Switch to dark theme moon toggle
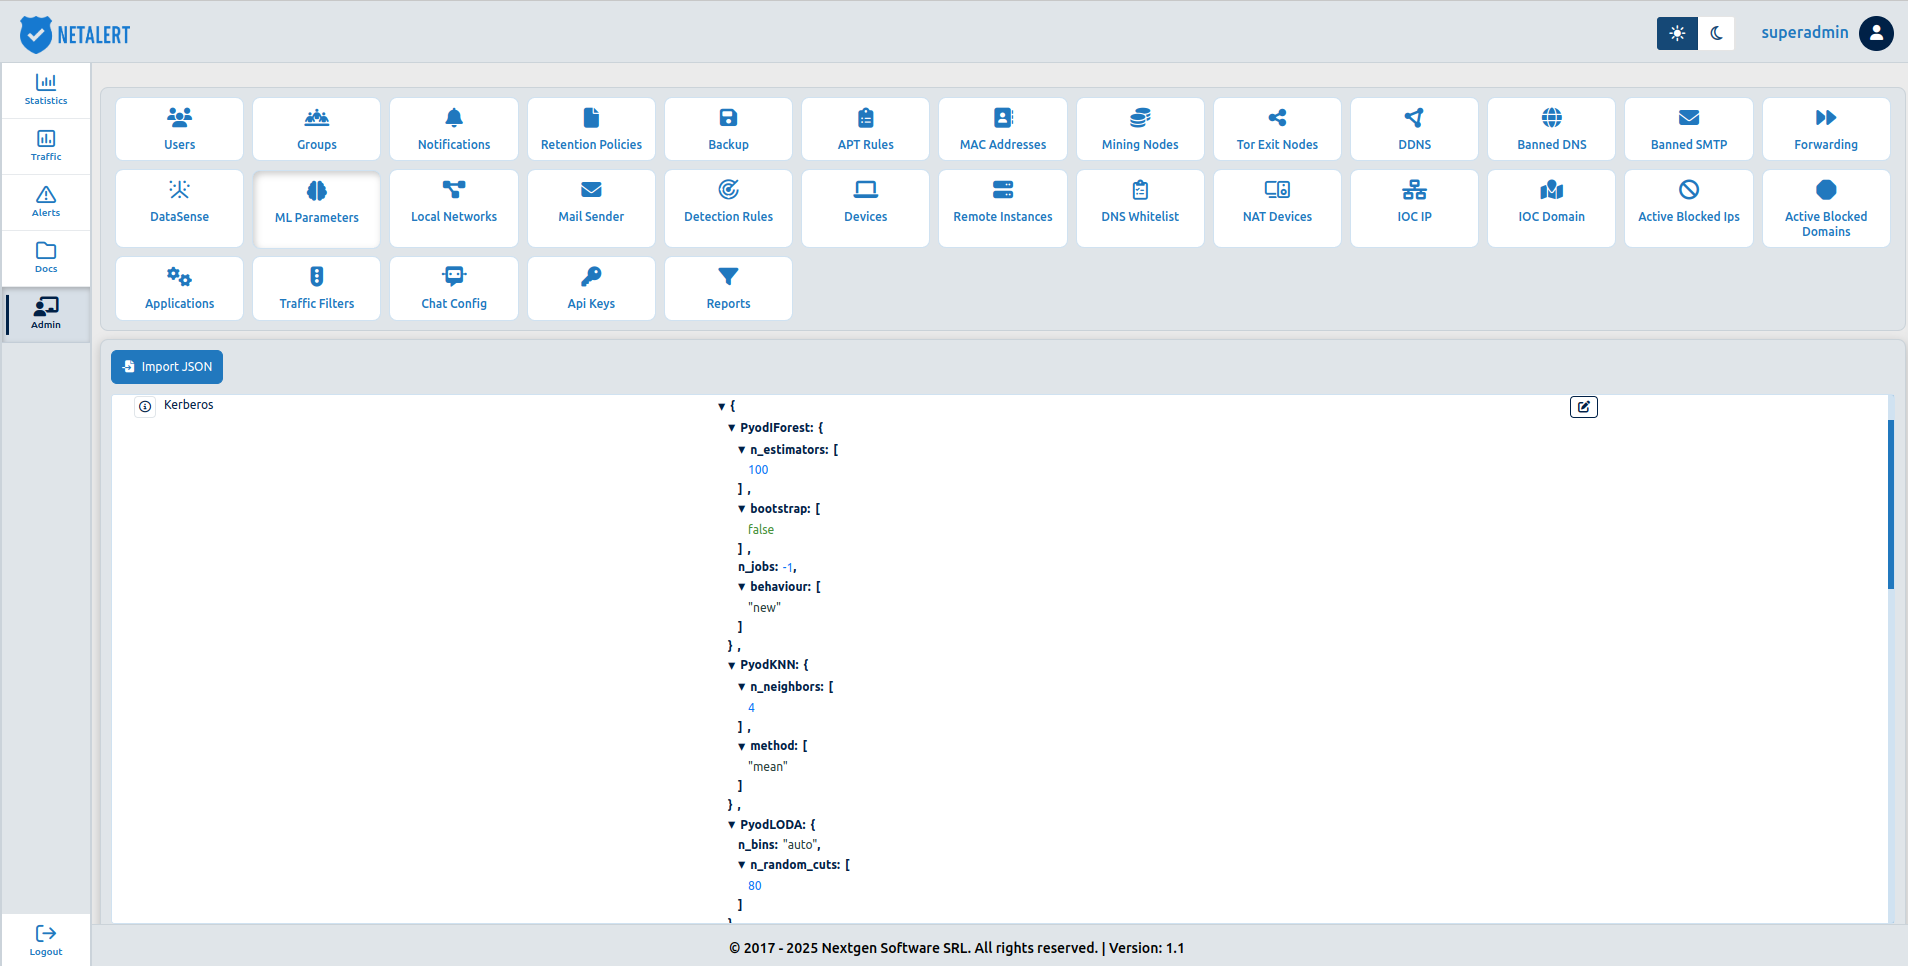The width and height of the screenshot is (1908, 966). [x=1716, y=33]
